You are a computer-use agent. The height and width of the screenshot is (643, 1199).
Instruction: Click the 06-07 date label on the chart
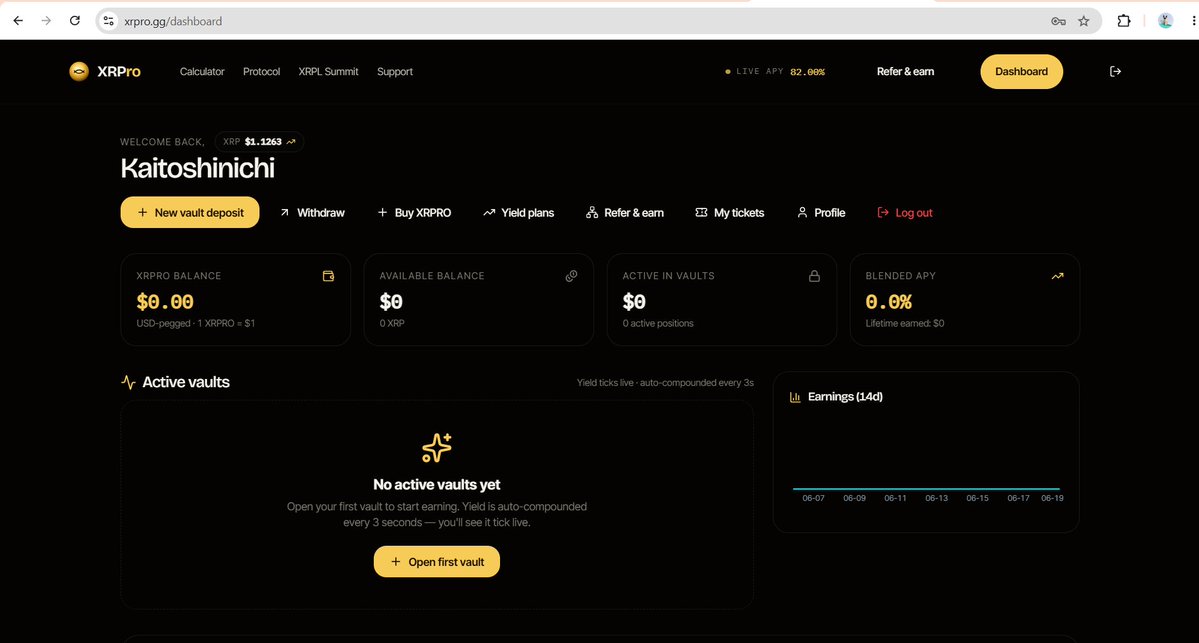click(x=813, y=498)
